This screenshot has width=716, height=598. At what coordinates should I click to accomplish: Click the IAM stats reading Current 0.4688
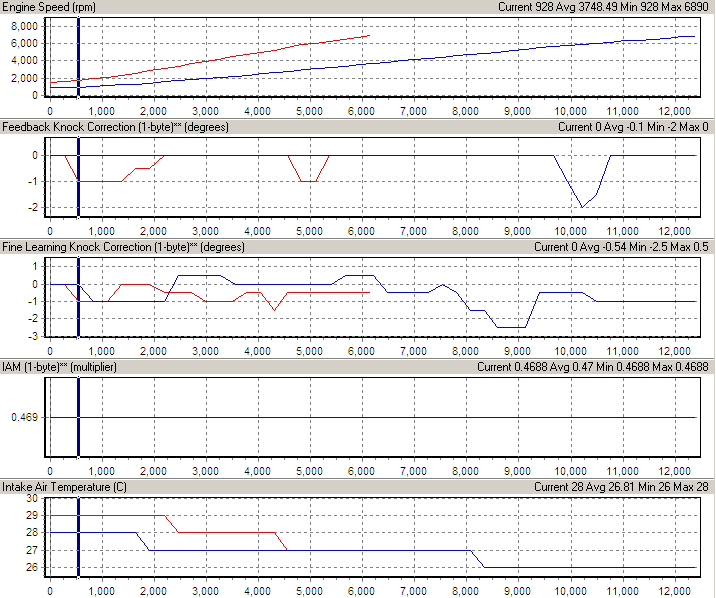coord(512,367)
